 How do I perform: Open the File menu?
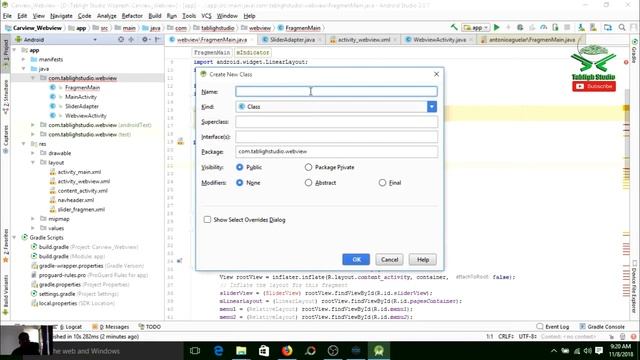tap(7, 16)
